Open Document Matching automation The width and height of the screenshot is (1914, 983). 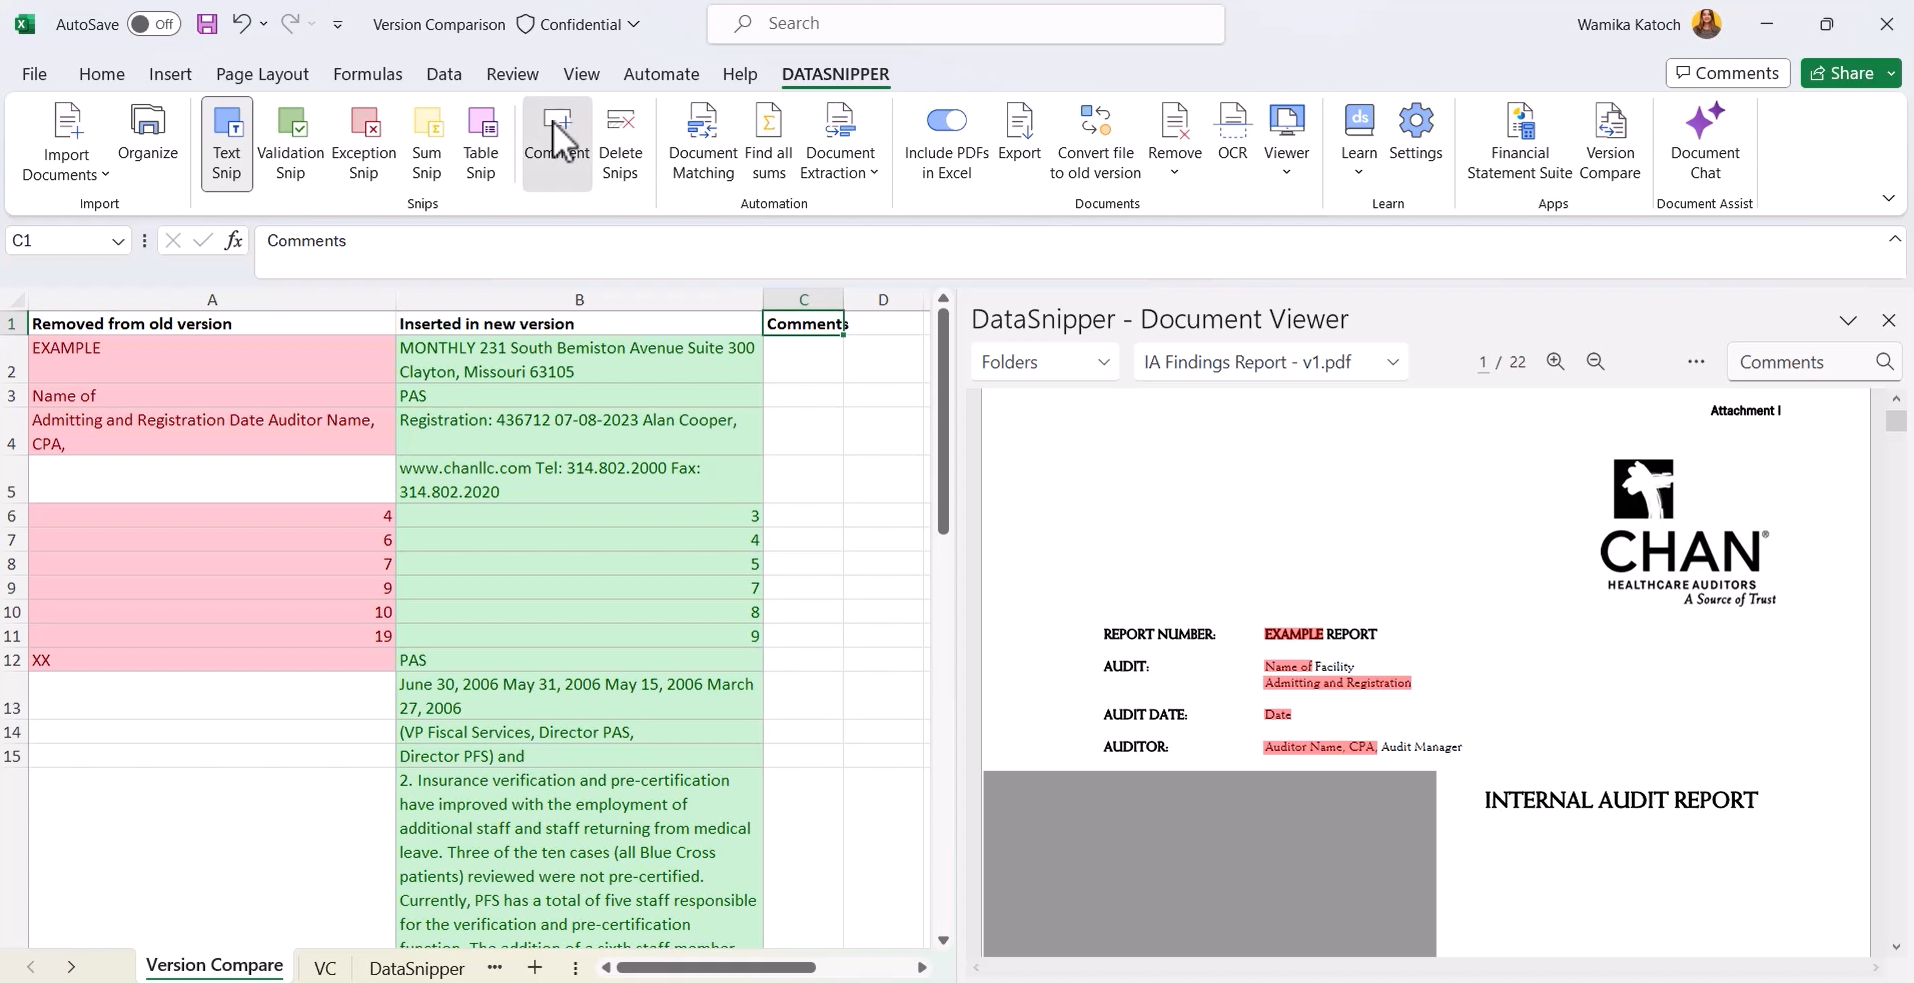coord(702,140)
